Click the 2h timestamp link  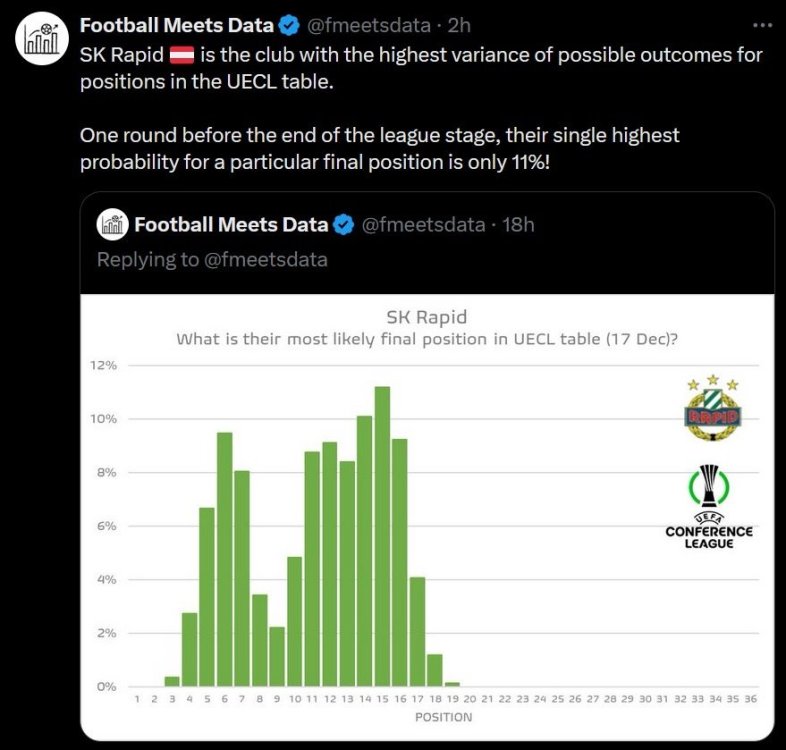pos(457,25)
